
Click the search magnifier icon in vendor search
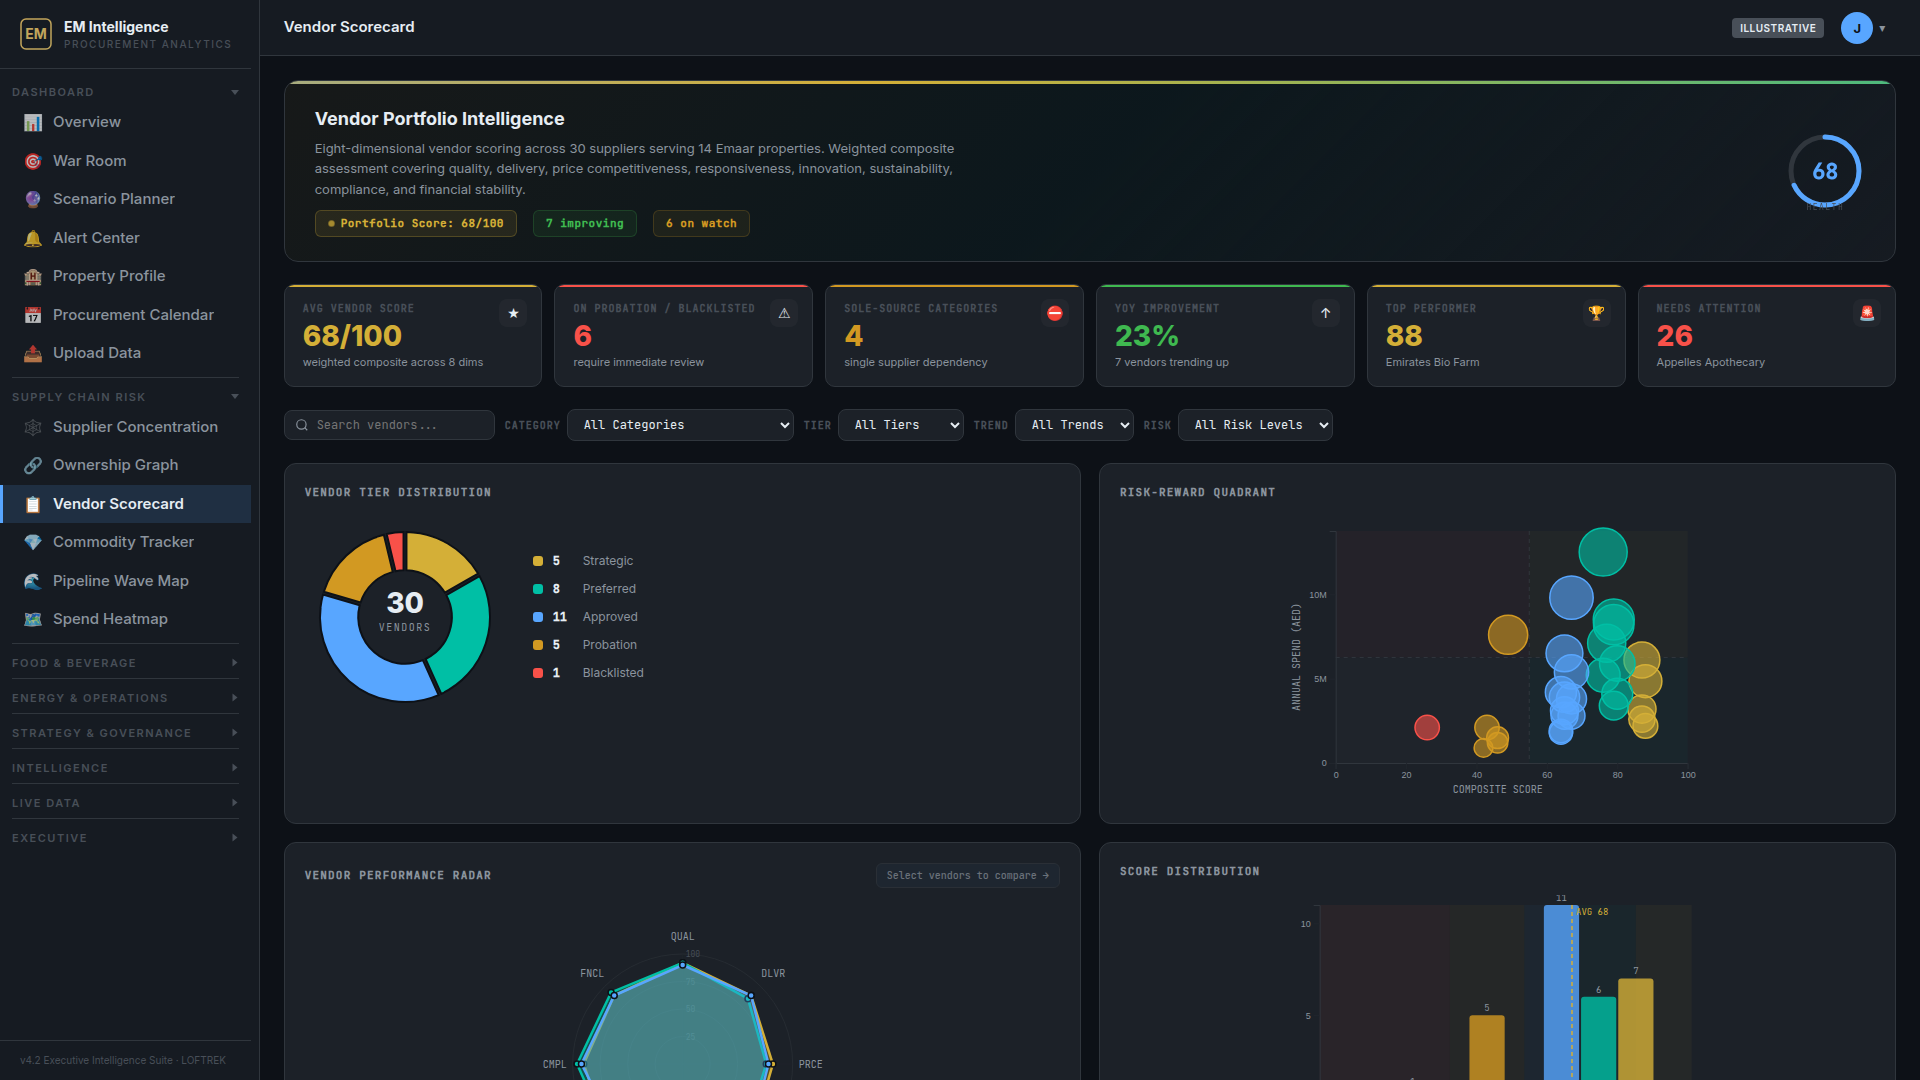[x=302, y=425]
